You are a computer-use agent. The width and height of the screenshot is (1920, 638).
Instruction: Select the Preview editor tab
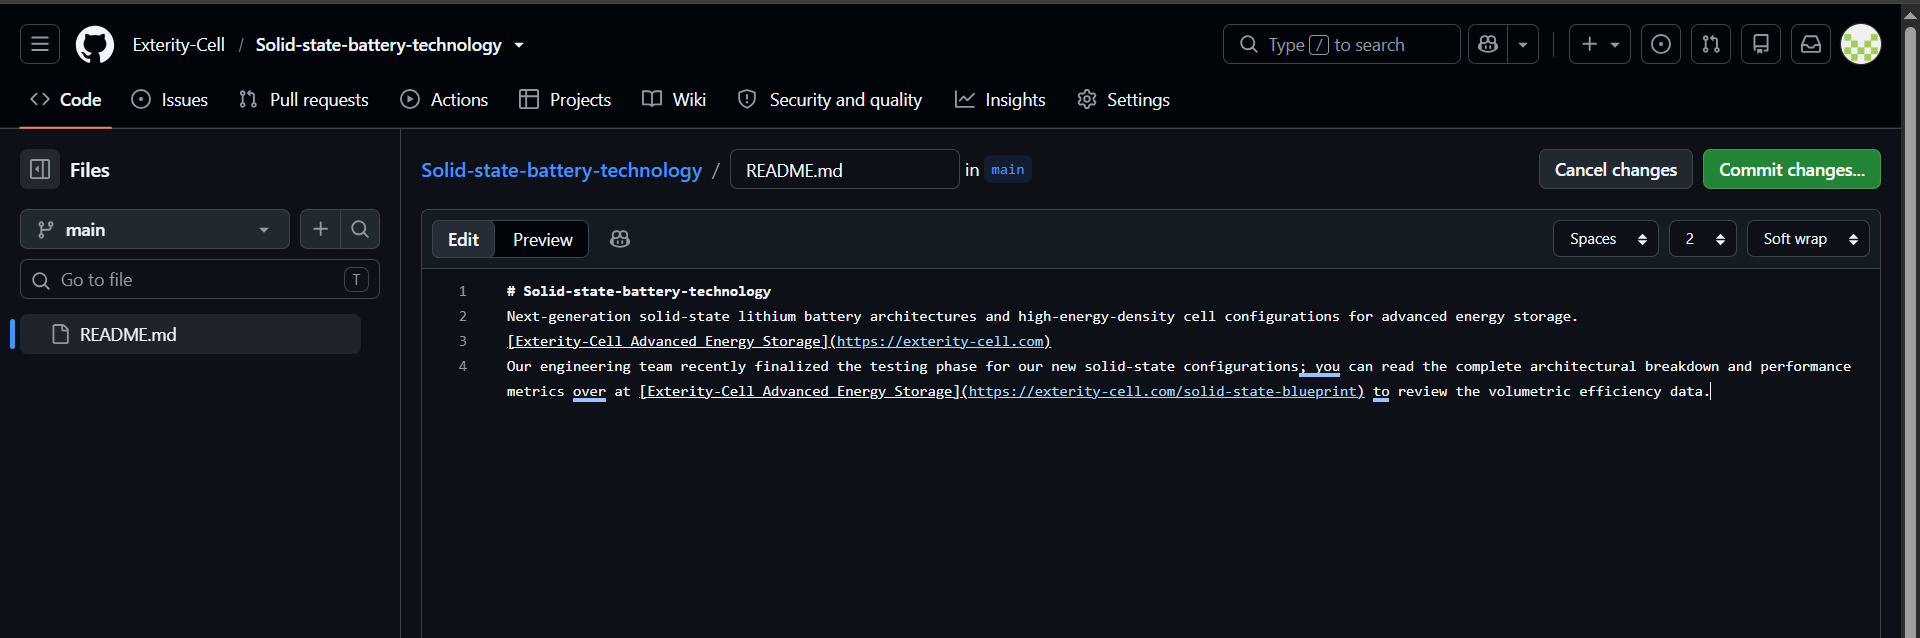pyautogui.click(x=542, y=239)
